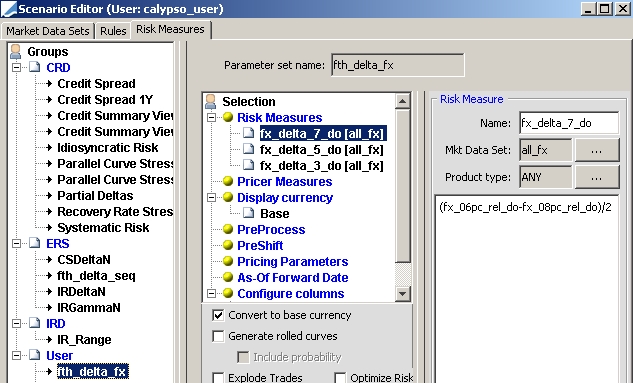This screenshot has width=633, height=383.
Task: Toggle Convert to base currency checkbox
Action: click(218, 315)
